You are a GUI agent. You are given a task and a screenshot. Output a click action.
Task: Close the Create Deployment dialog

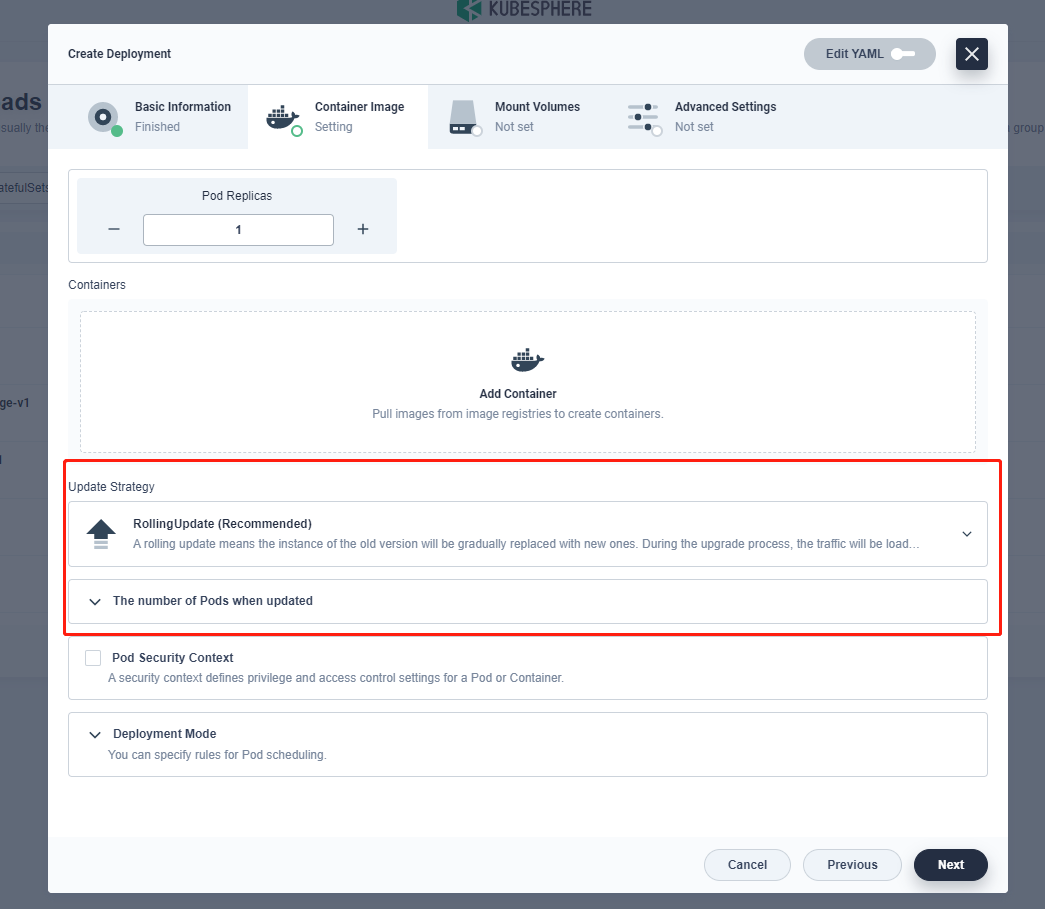pyautogui.click(x=971, y=54)
